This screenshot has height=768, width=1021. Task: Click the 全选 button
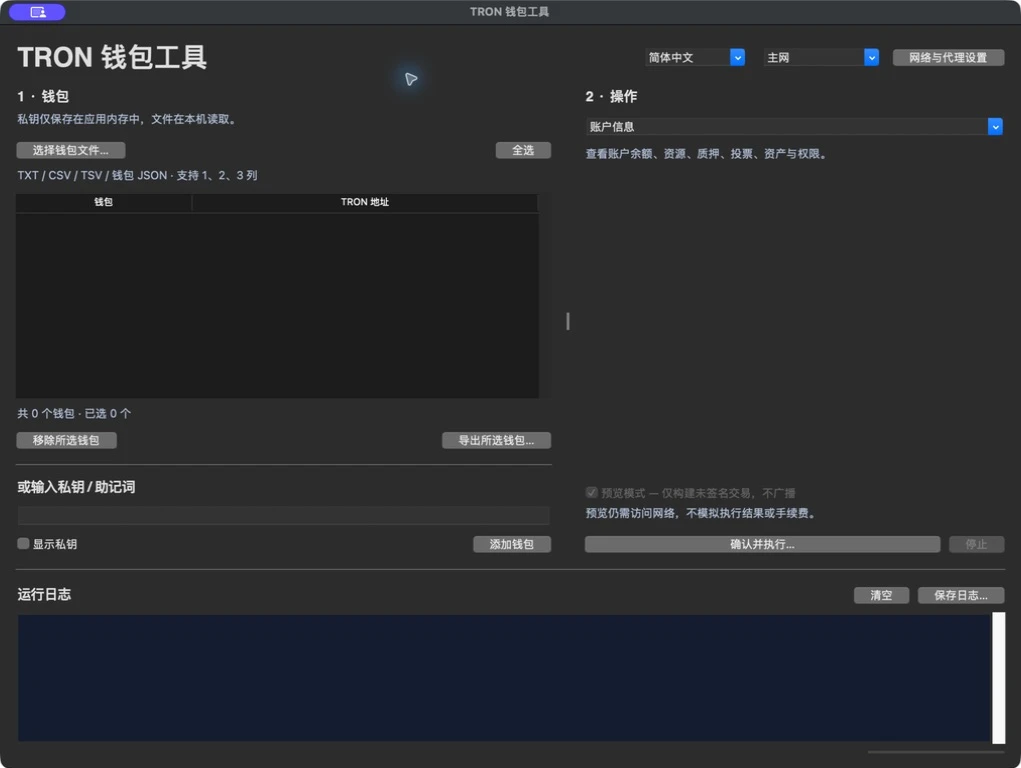[523, 150]
